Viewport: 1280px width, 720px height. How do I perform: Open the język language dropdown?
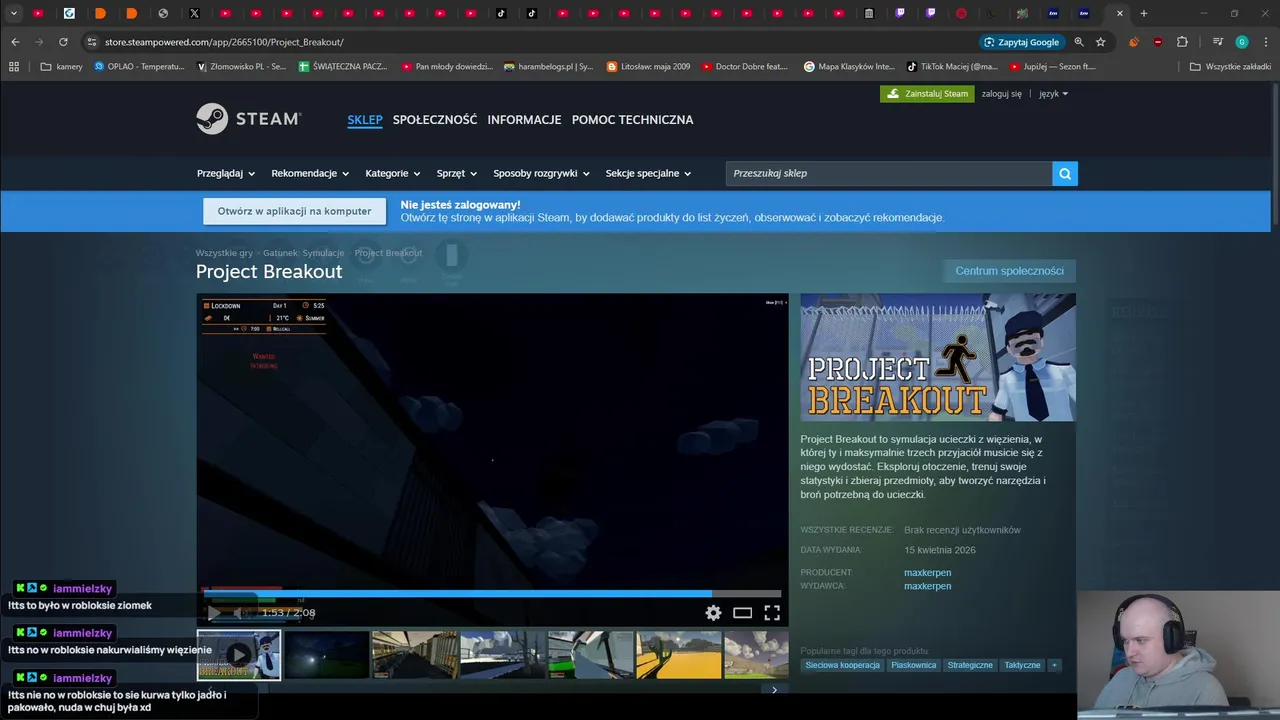1053,94
